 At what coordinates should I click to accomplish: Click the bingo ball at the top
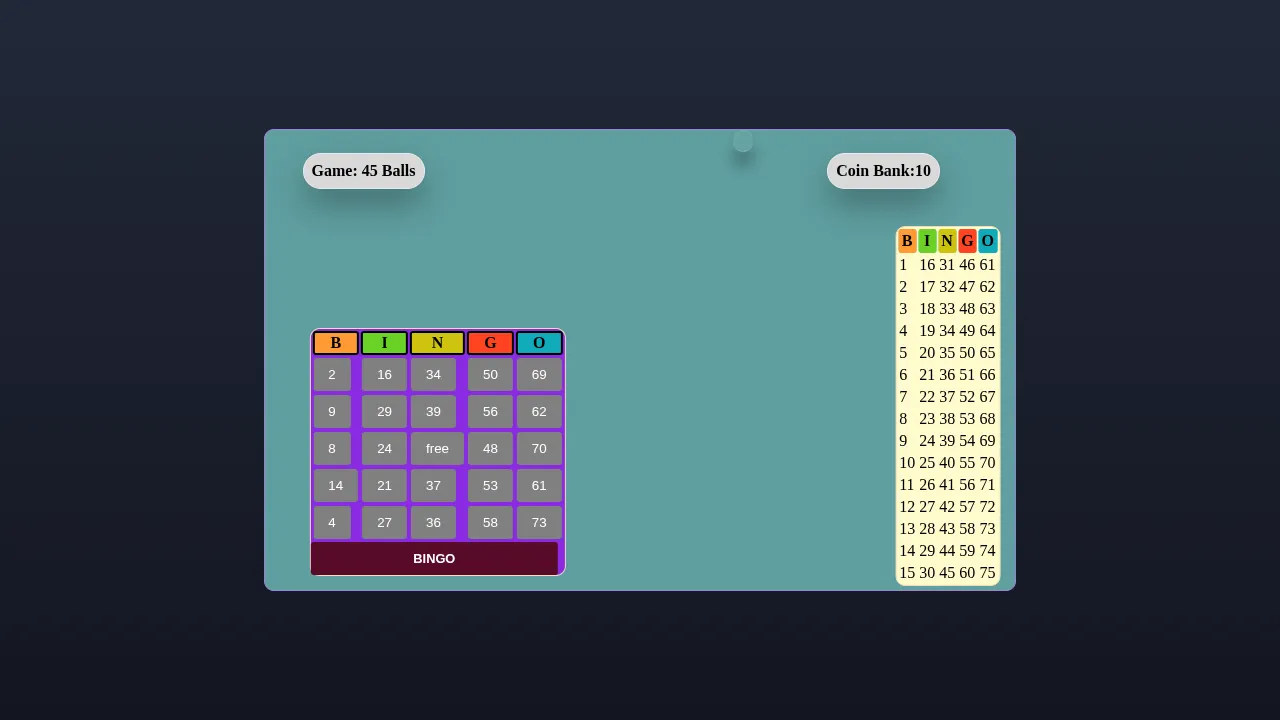[x=743, y=141]
